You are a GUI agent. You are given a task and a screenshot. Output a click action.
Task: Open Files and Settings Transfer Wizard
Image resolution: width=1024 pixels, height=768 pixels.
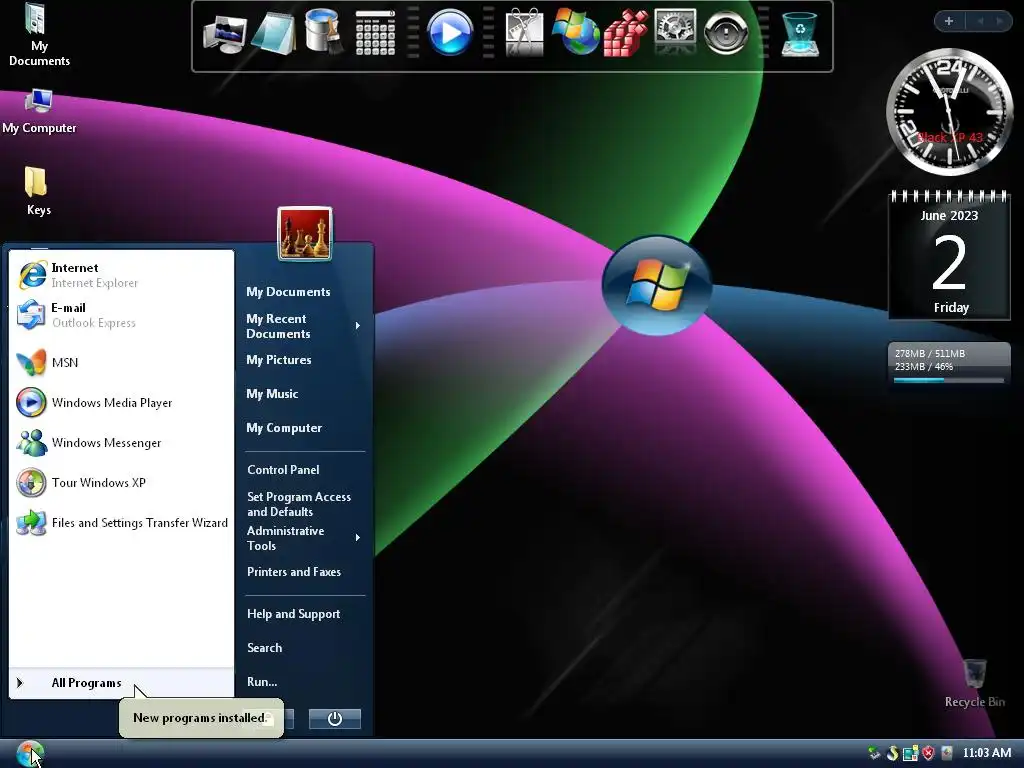[x=121, y=522]
